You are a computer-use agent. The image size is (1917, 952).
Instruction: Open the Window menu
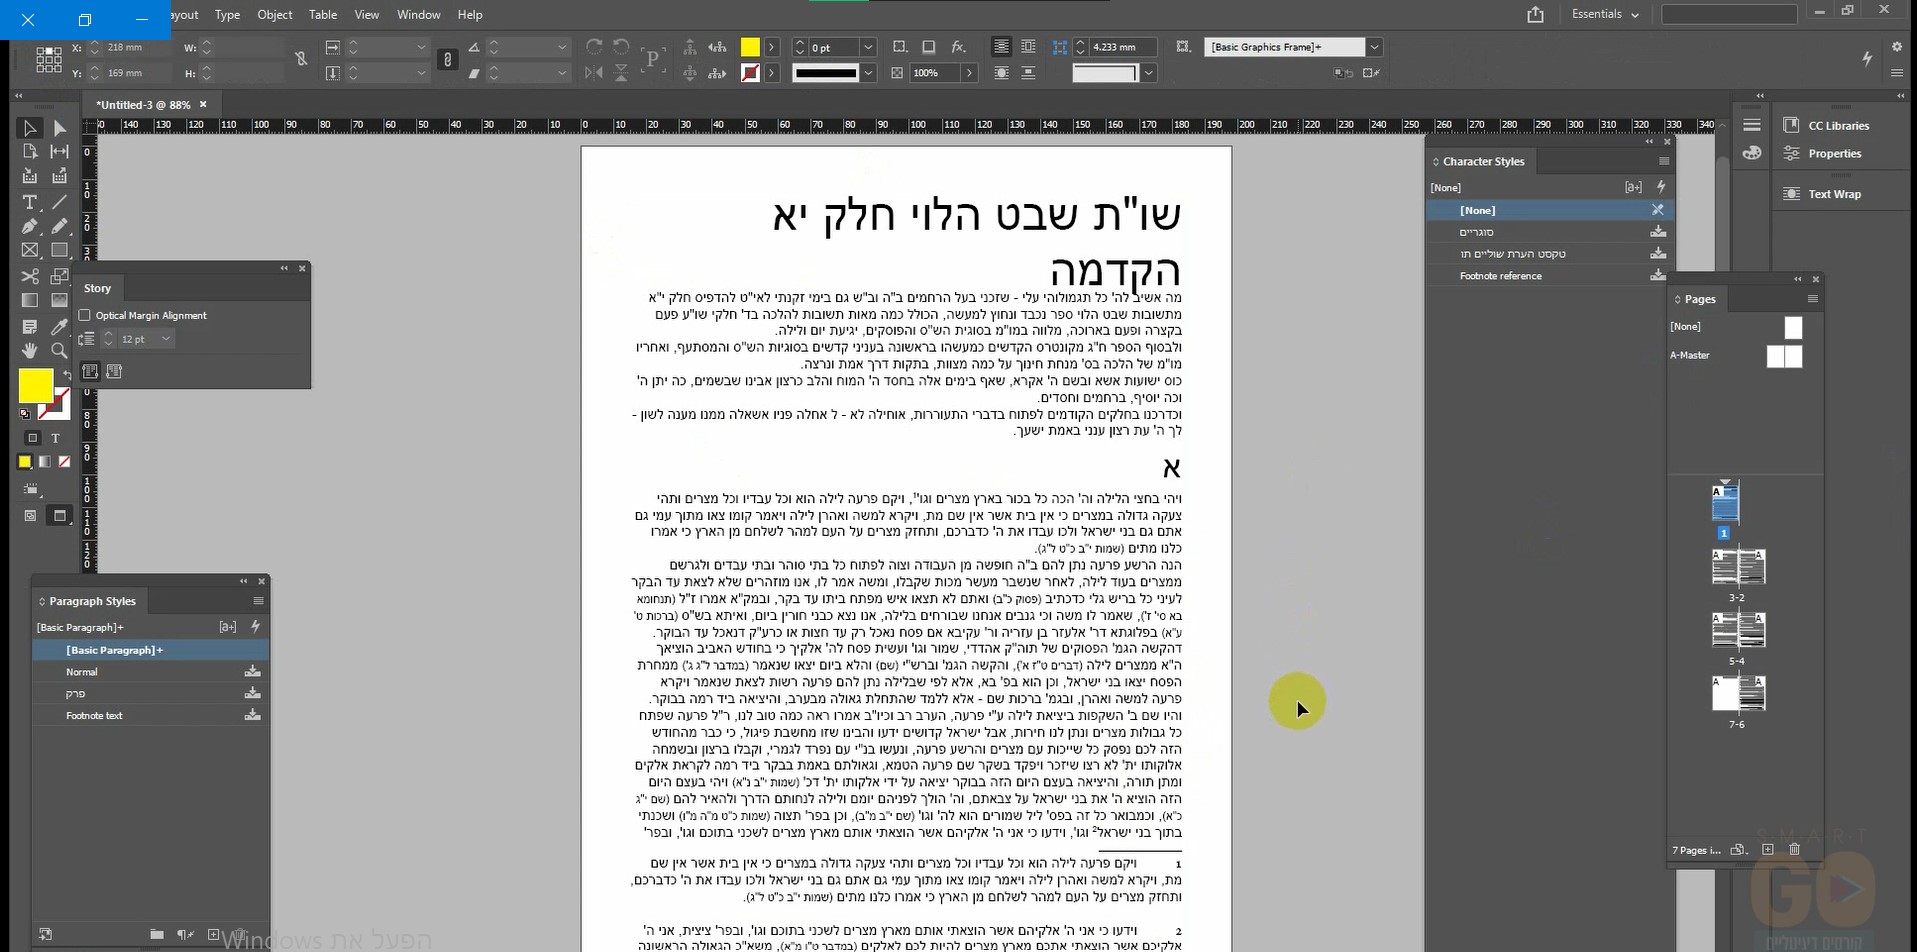point(418,14)
